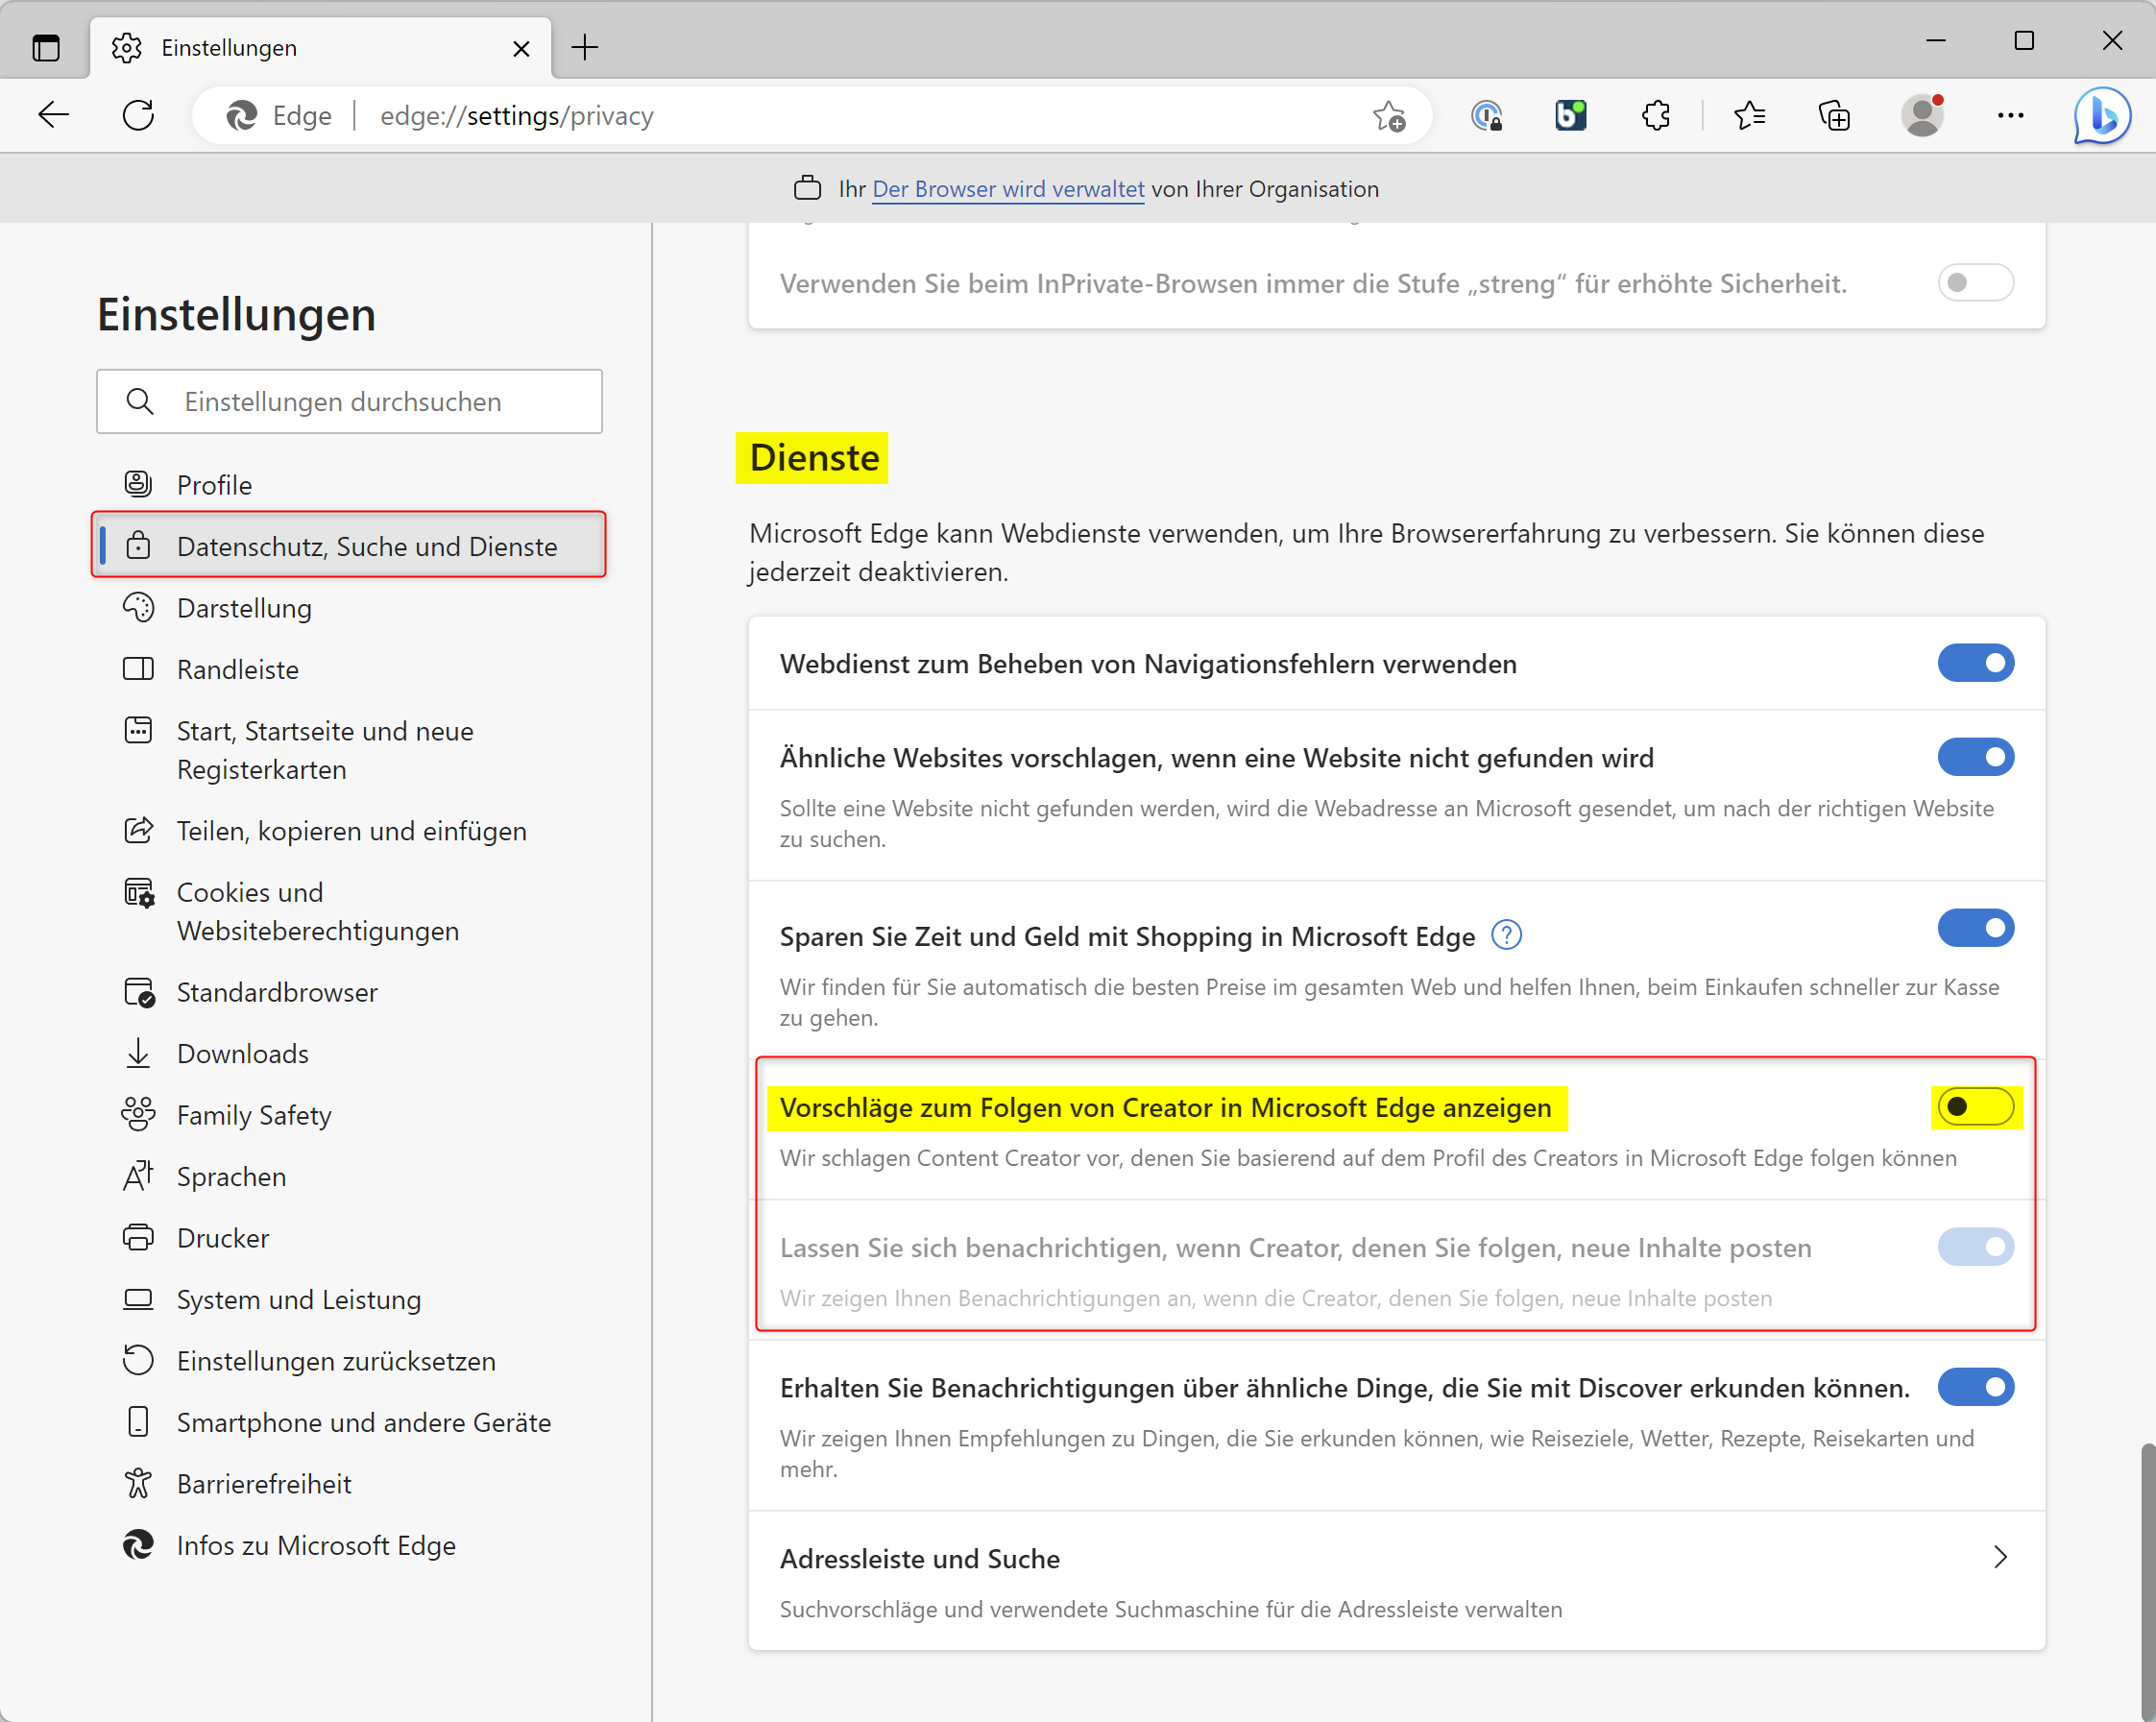The width and height of the screenshot is (2156, 1722).
Task: Open Cookies und Websiteberechtigungen settings
Action: tap(349, 911)
